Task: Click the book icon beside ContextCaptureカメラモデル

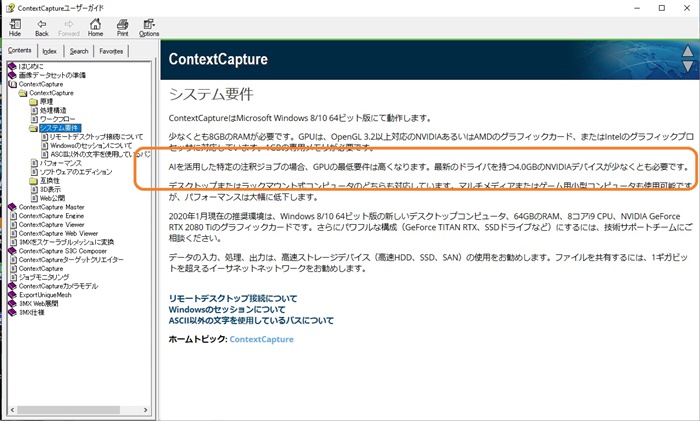Action: pyautogui.click(x=12, y=286)
